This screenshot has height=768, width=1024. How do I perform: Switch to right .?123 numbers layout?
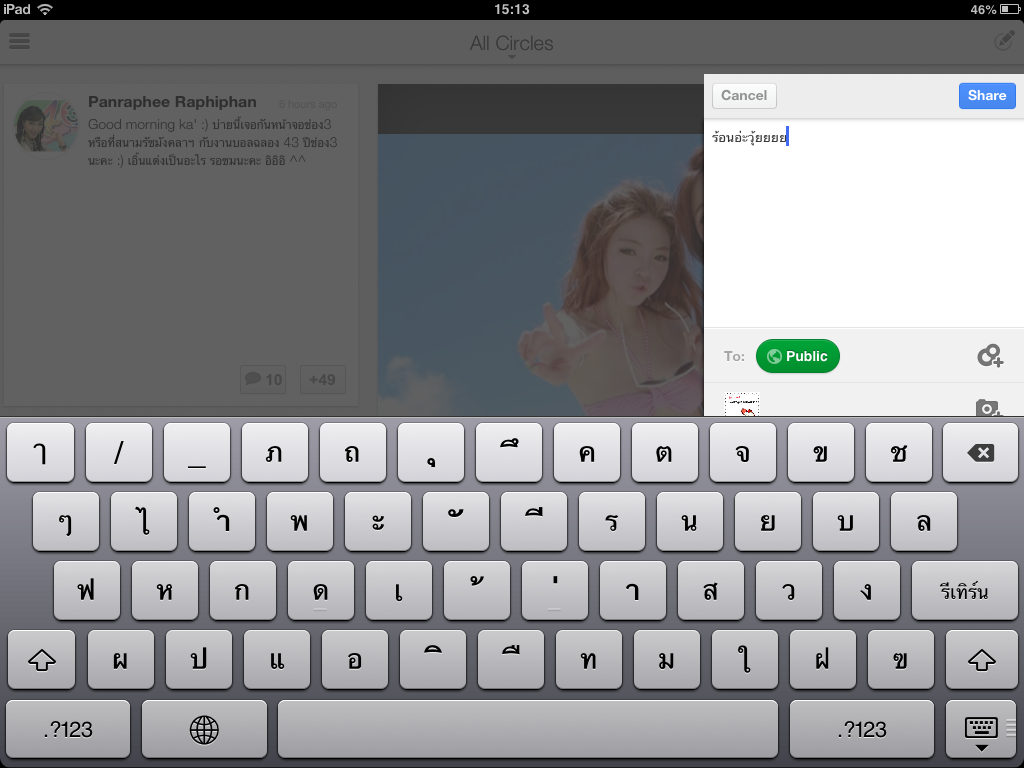(x=861, y=729)
